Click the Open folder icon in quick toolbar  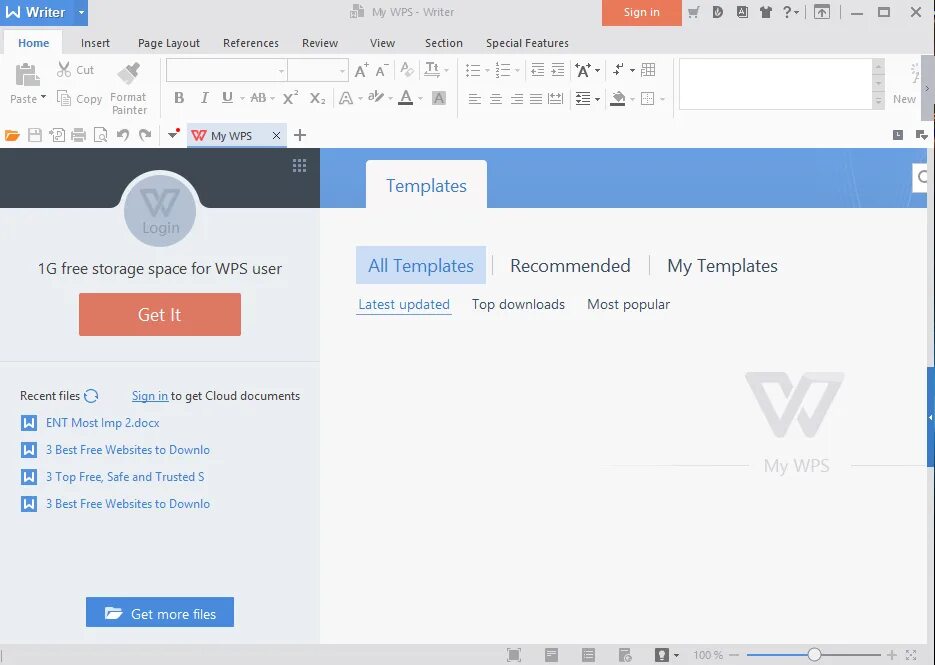[12, 135]
